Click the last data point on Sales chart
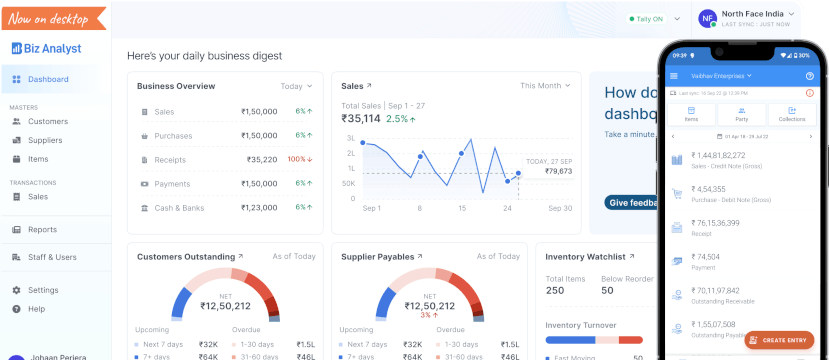This screenshot has width=829, height=360. click(518, 173)
